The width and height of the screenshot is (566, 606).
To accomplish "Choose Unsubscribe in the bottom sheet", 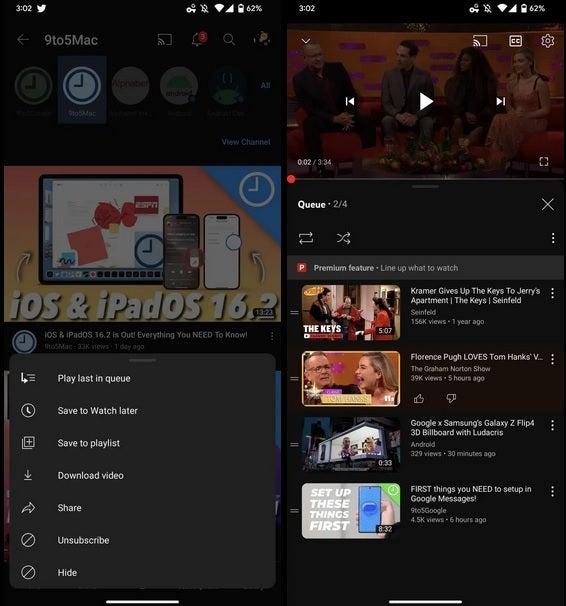I will point(143,540).
